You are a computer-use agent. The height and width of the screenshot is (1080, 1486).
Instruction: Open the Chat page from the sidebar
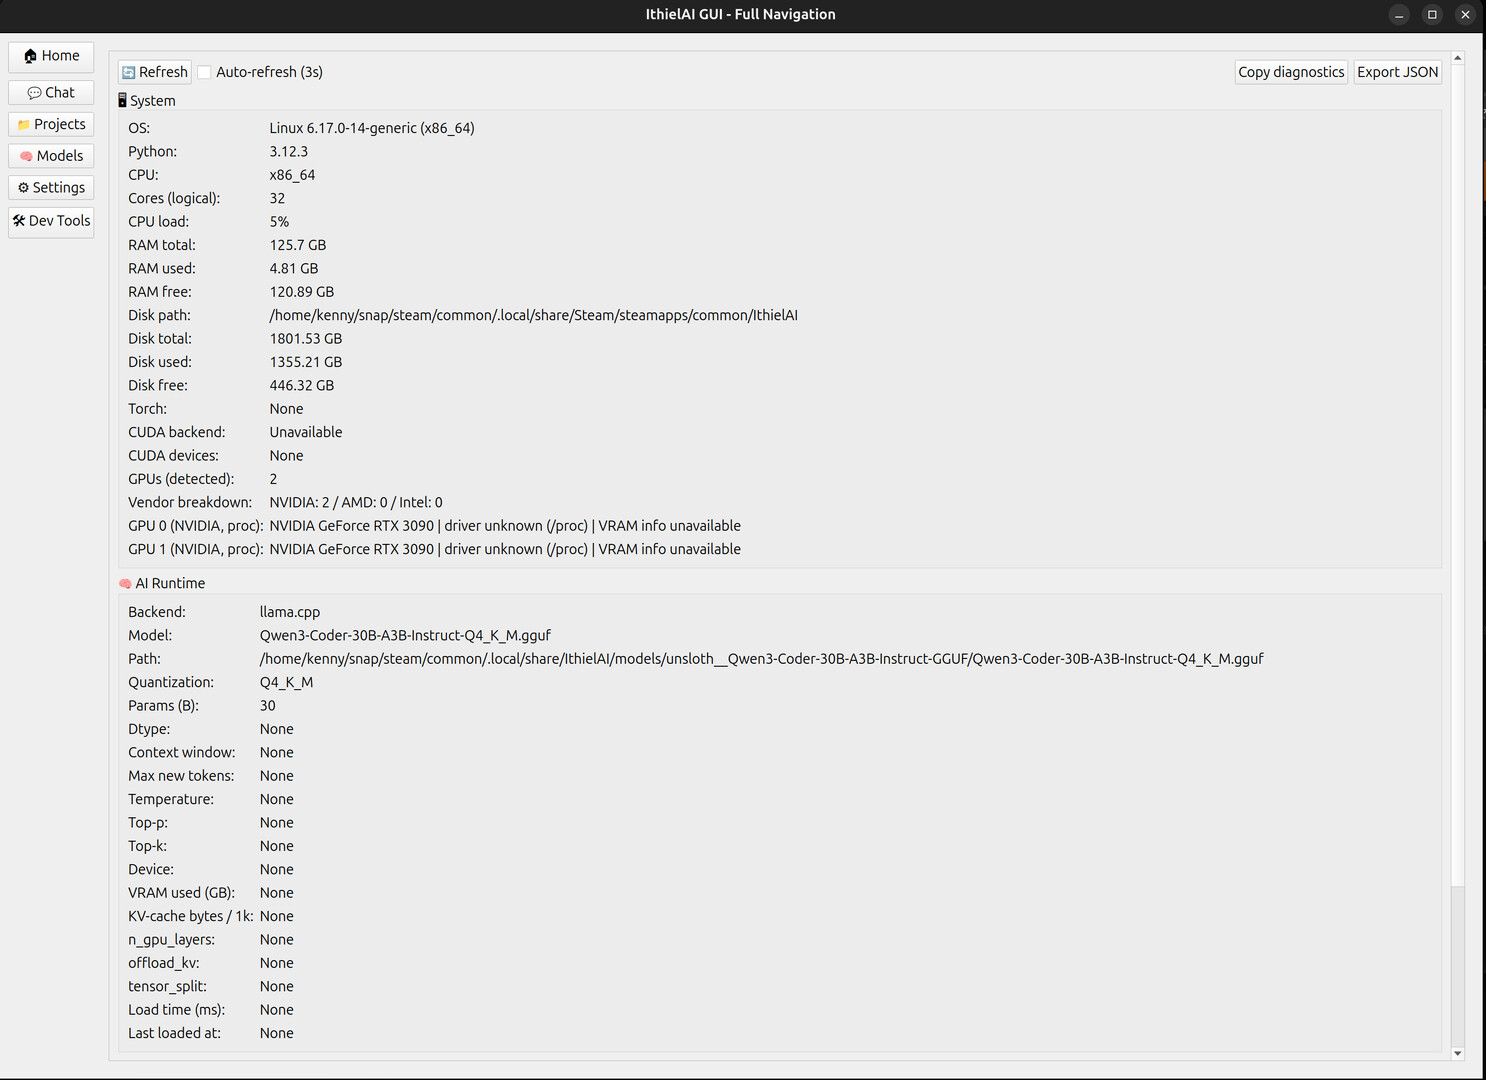pyautogui.click(x=50, y=92)
